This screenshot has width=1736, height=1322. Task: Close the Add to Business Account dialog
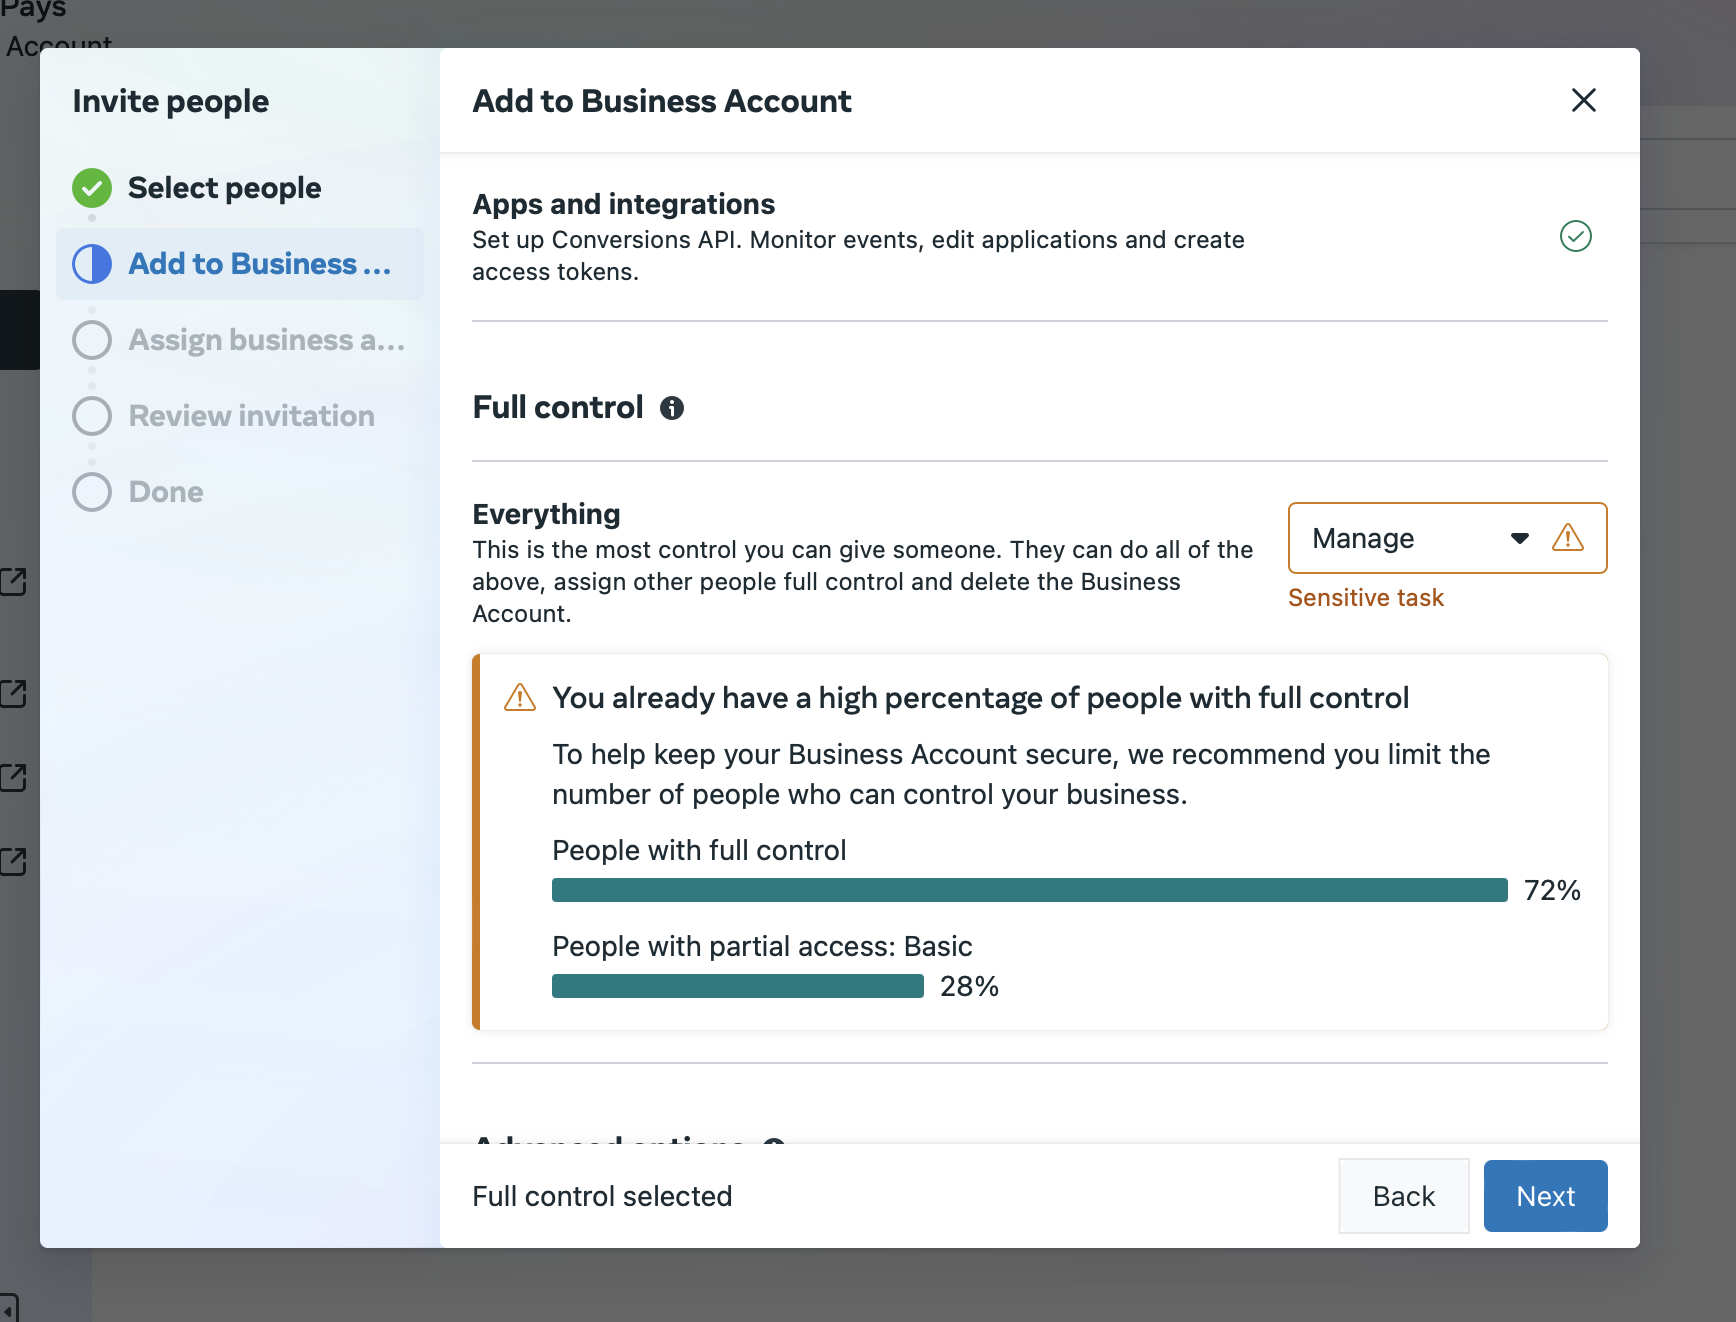1583,100
